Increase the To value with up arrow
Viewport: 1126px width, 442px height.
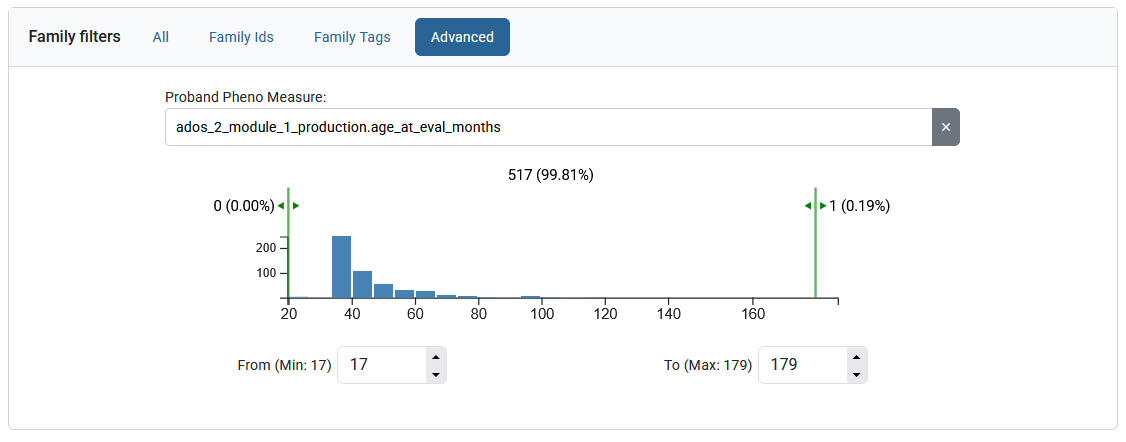pos(855,357)
